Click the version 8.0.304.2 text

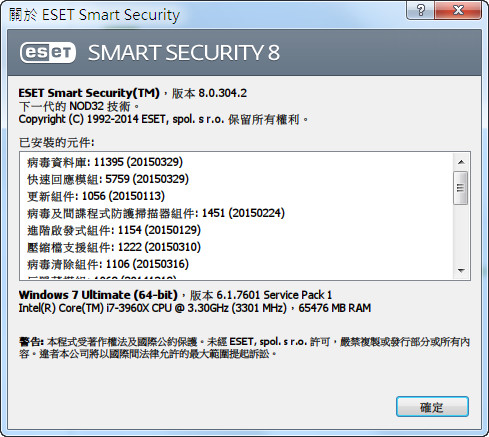coord(223,93)
